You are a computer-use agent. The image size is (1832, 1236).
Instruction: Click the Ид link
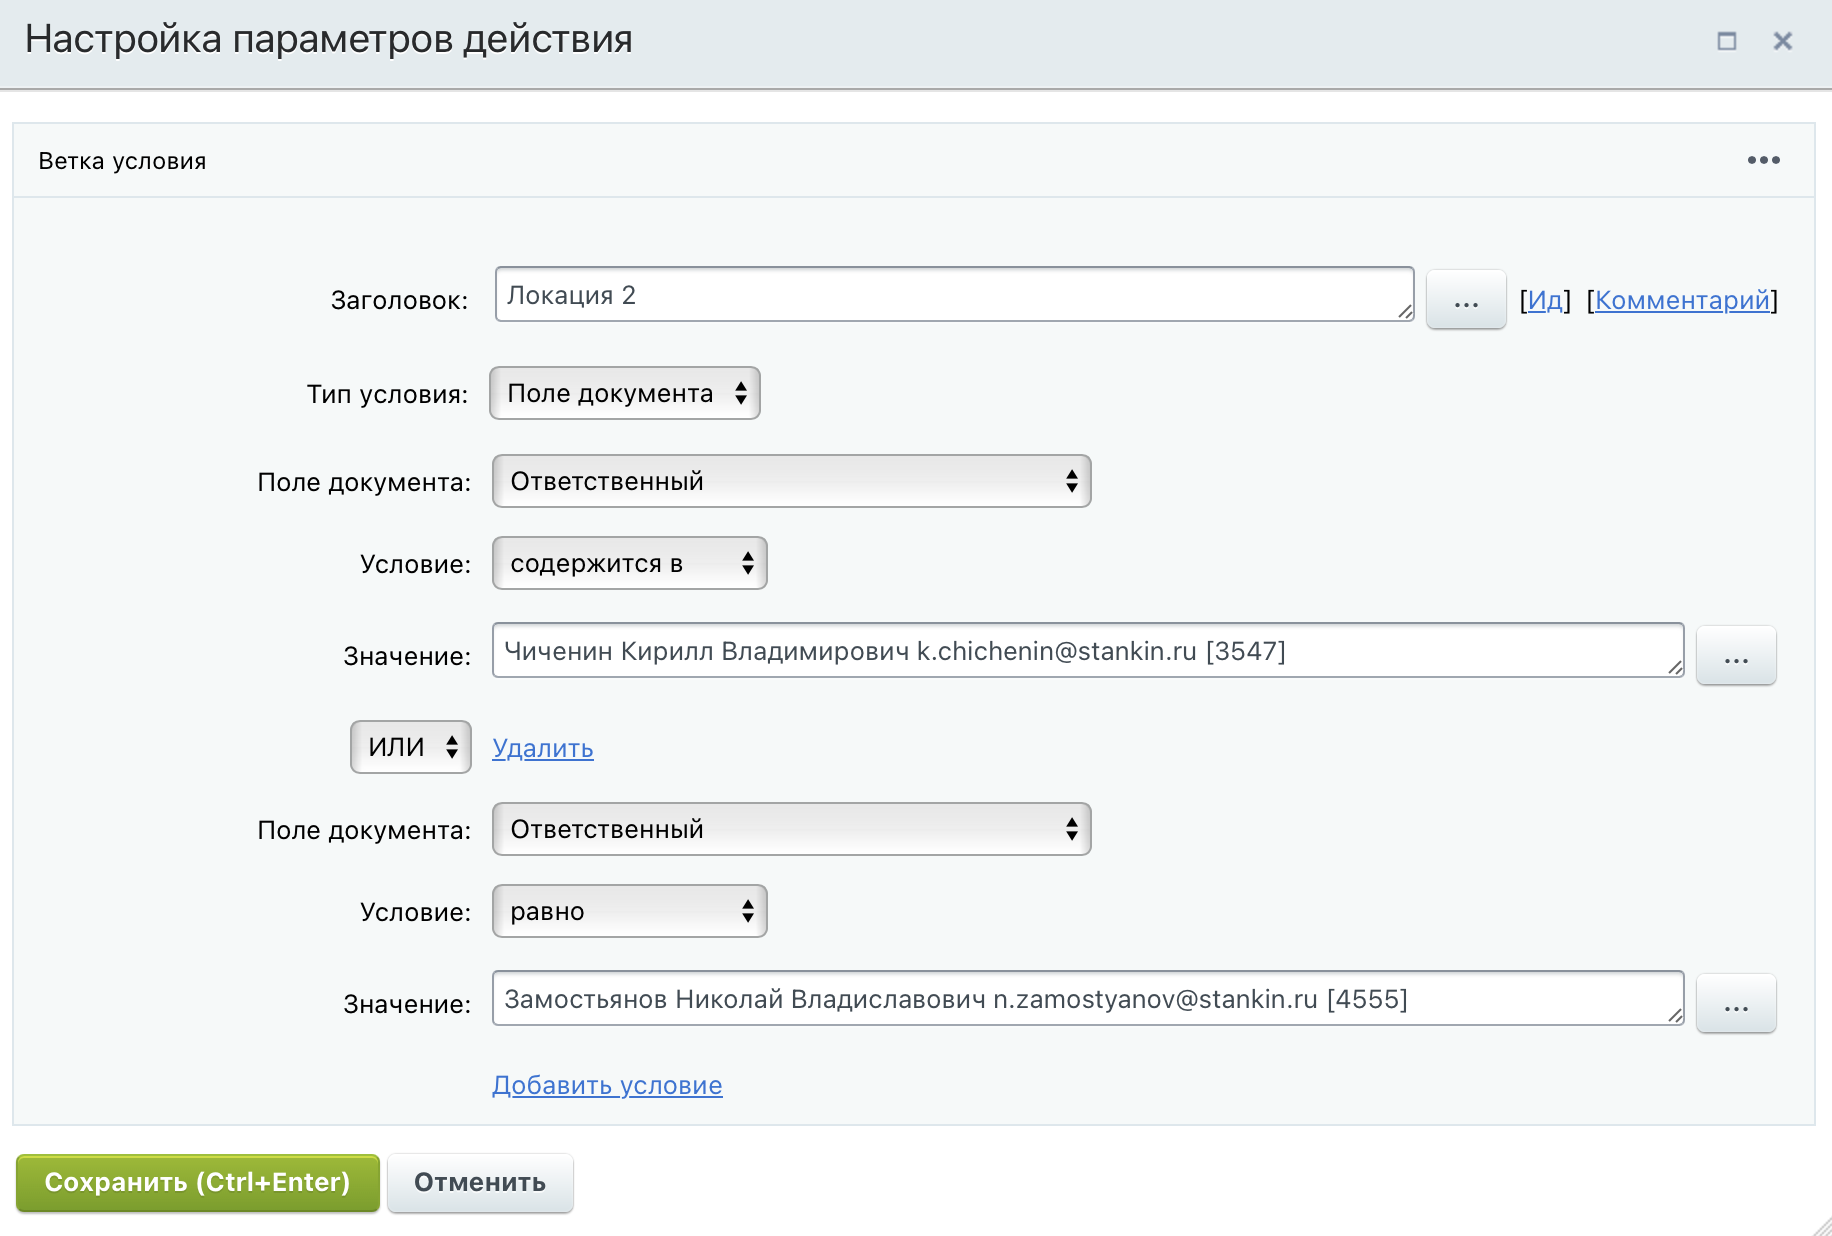click(x=1545, y=300)
